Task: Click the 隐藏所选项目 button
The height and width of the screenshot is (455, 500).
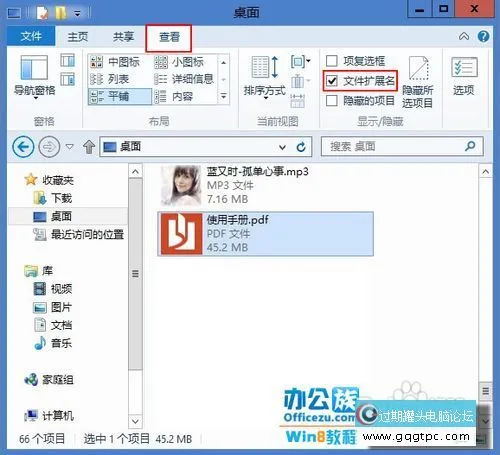Action: [x=418, y=82]
